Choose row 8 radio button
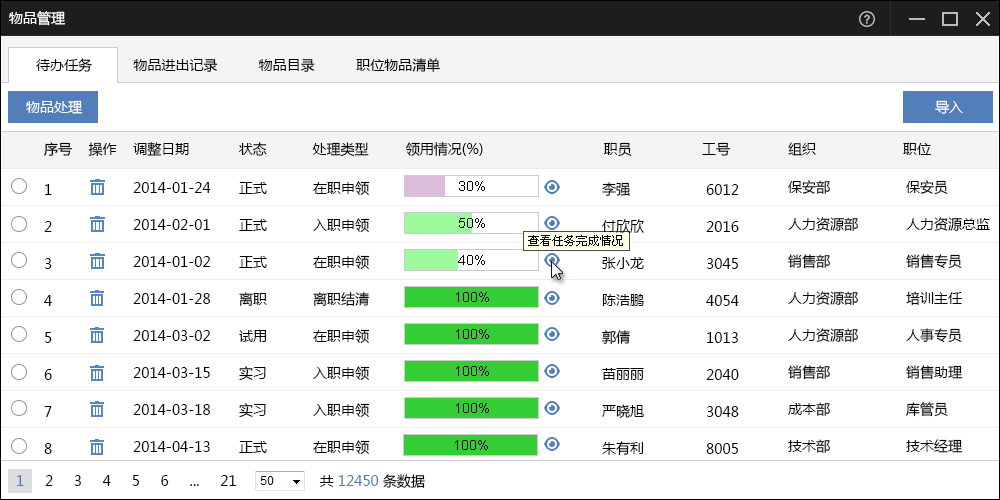 pyautogui.click(x=19, y=445)
